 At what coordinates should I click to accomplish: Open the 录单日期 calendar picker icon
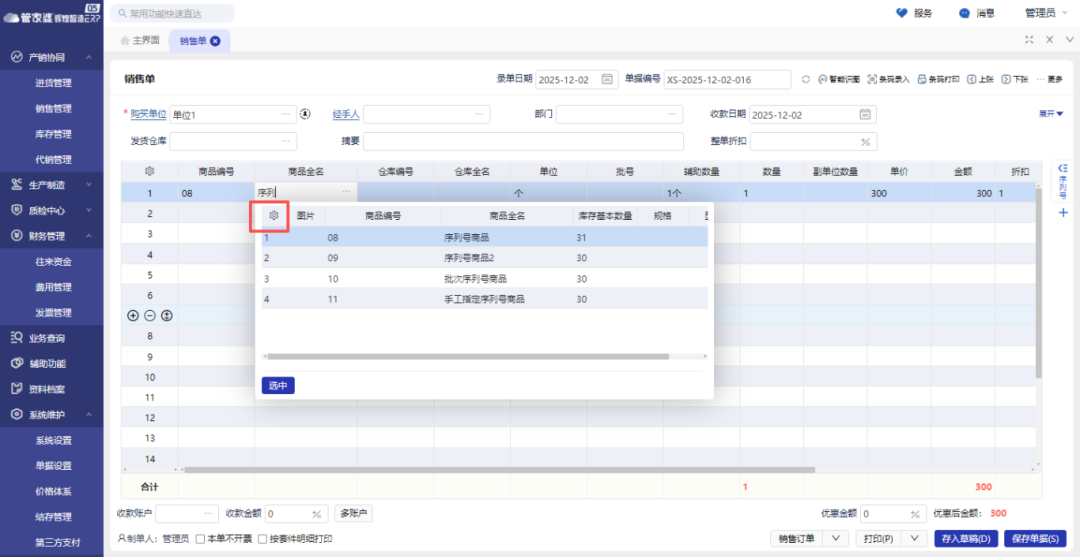tap(607, 79)
